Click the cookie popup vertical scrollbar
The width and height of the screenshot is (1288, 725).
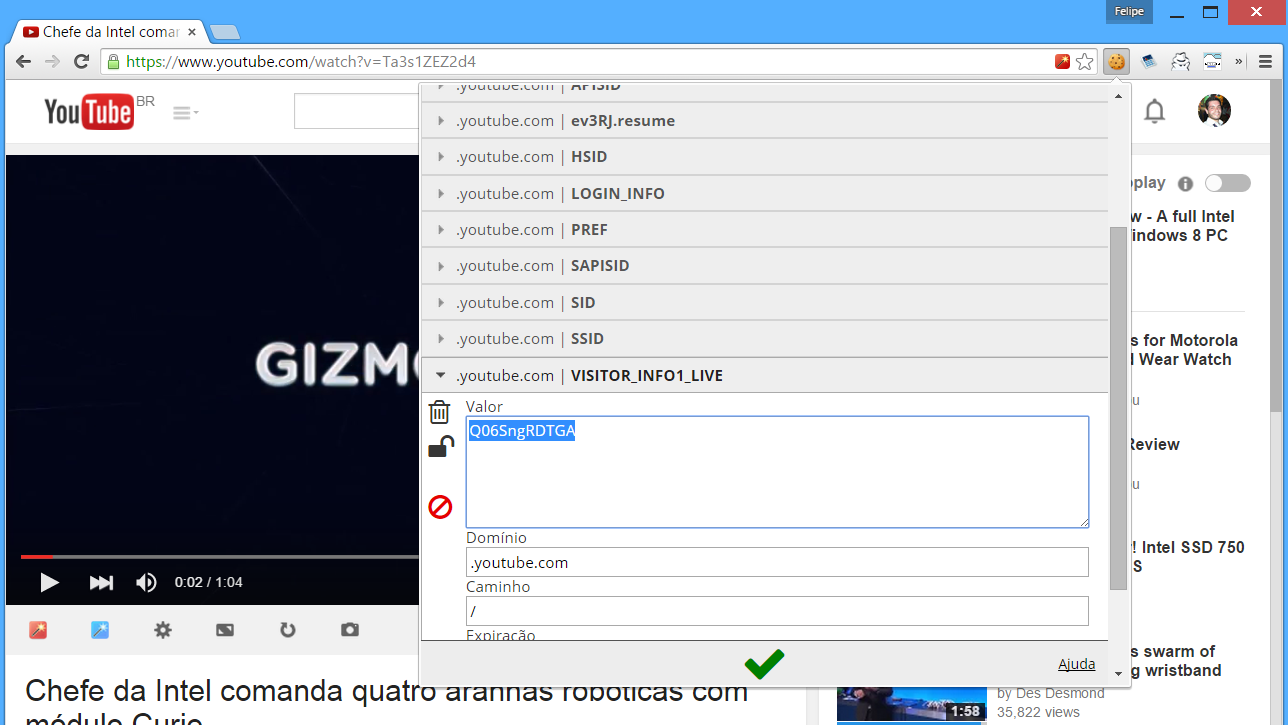(x=1118, y=408)
